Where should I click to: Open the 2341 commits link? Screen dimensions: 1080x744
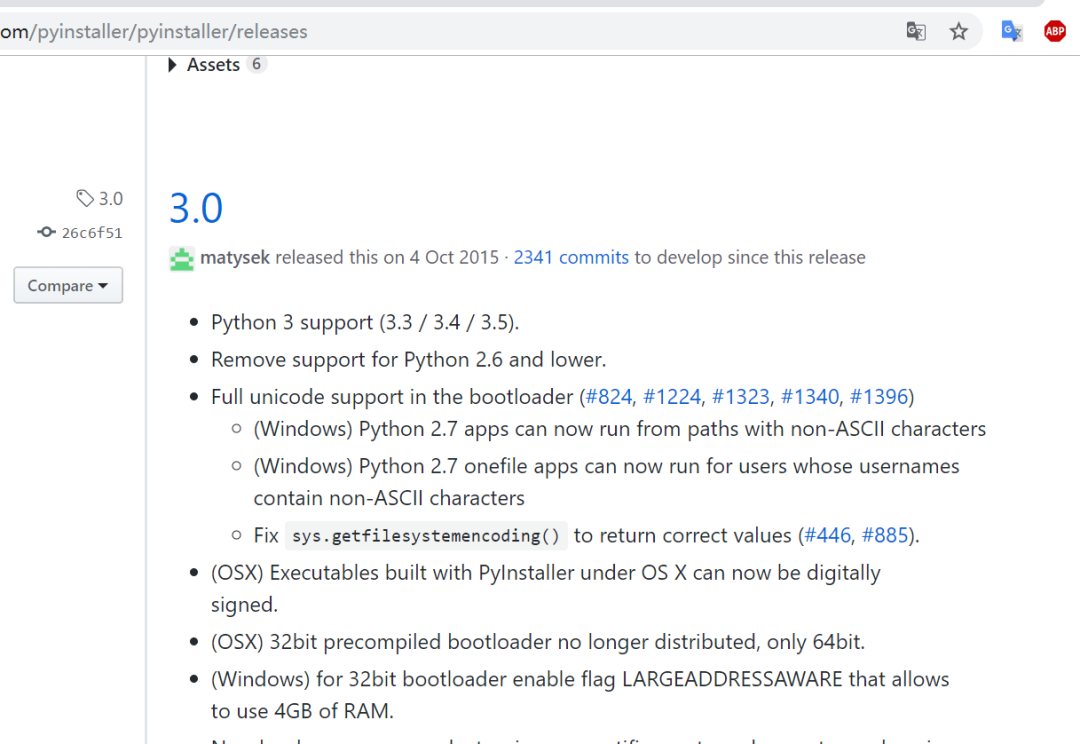[x=571, y=258]
